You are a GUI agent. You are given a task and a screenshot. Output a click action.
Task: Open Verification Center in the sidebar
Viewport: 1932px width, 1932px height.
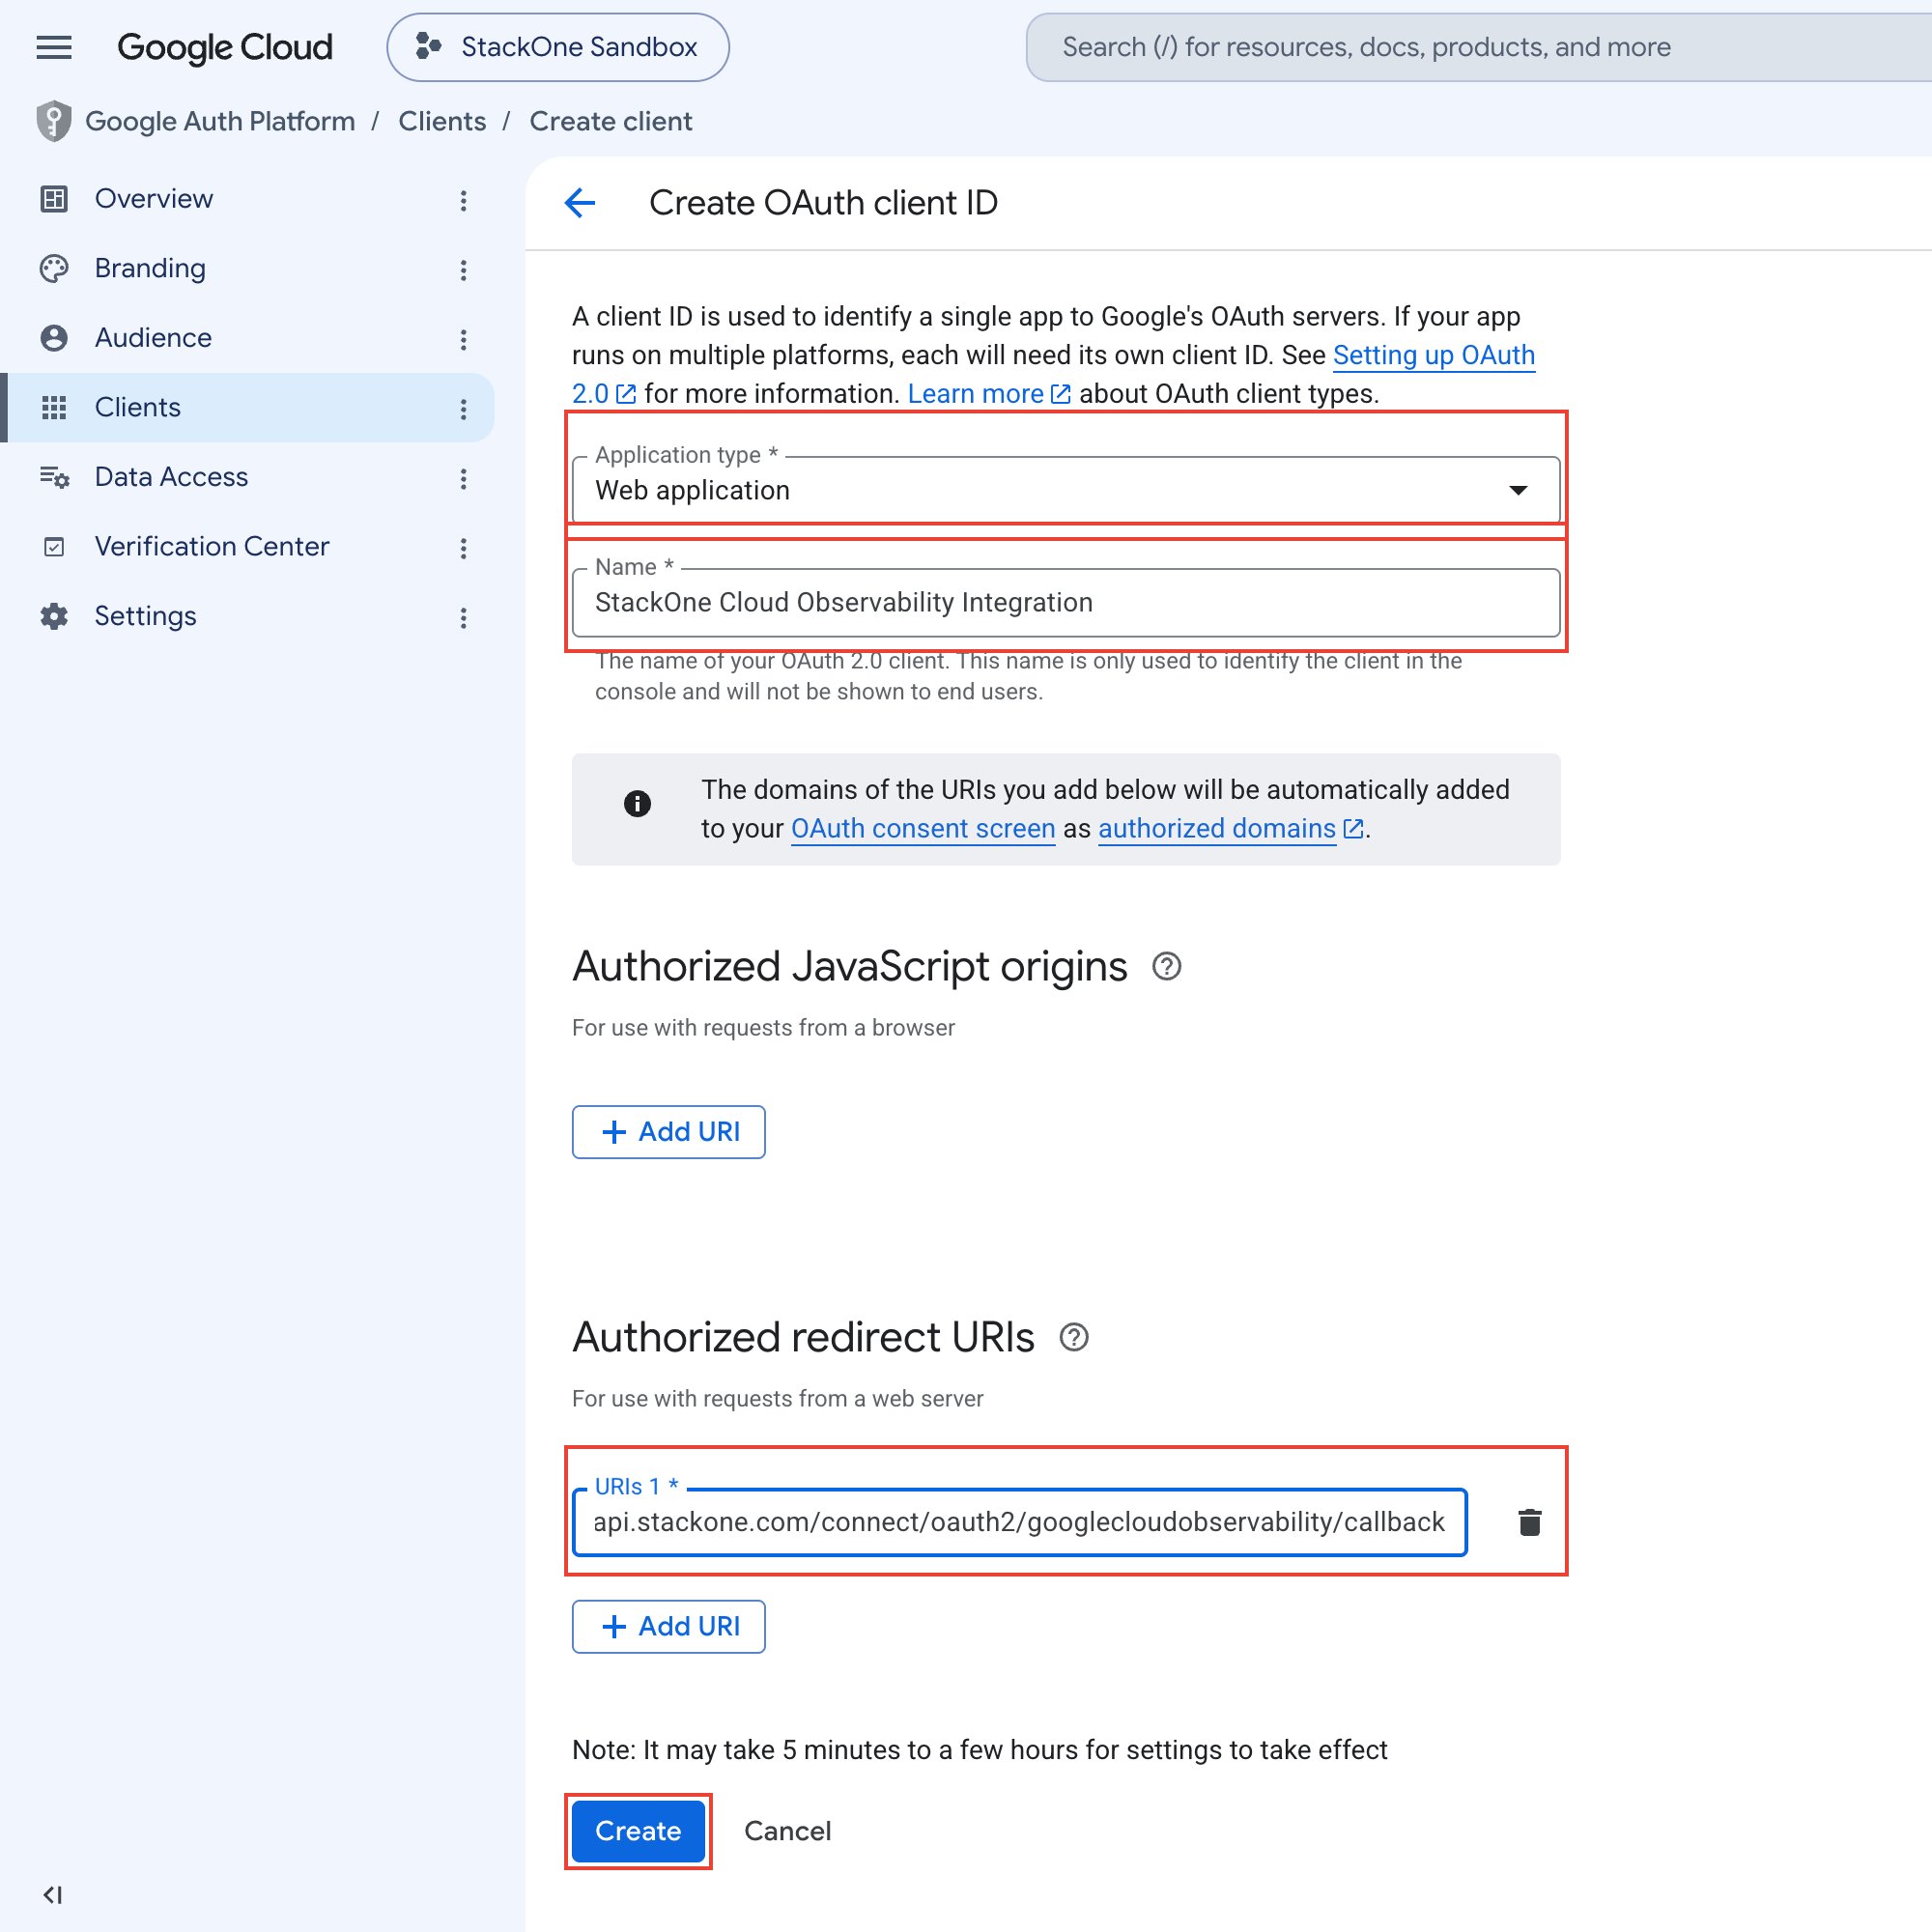247,546
